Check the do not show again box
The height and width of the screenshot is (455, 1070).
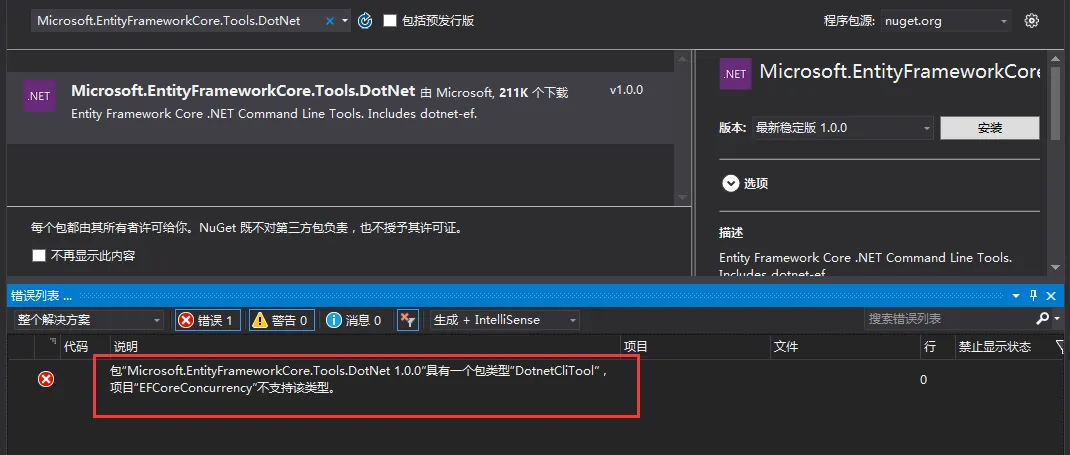39,256
